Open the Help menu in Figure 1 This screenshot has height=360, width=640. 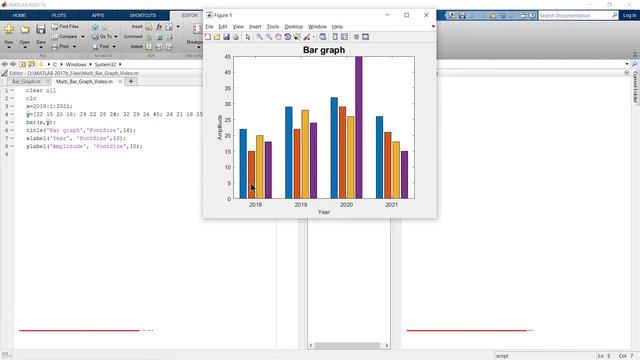tap(337, 27)
